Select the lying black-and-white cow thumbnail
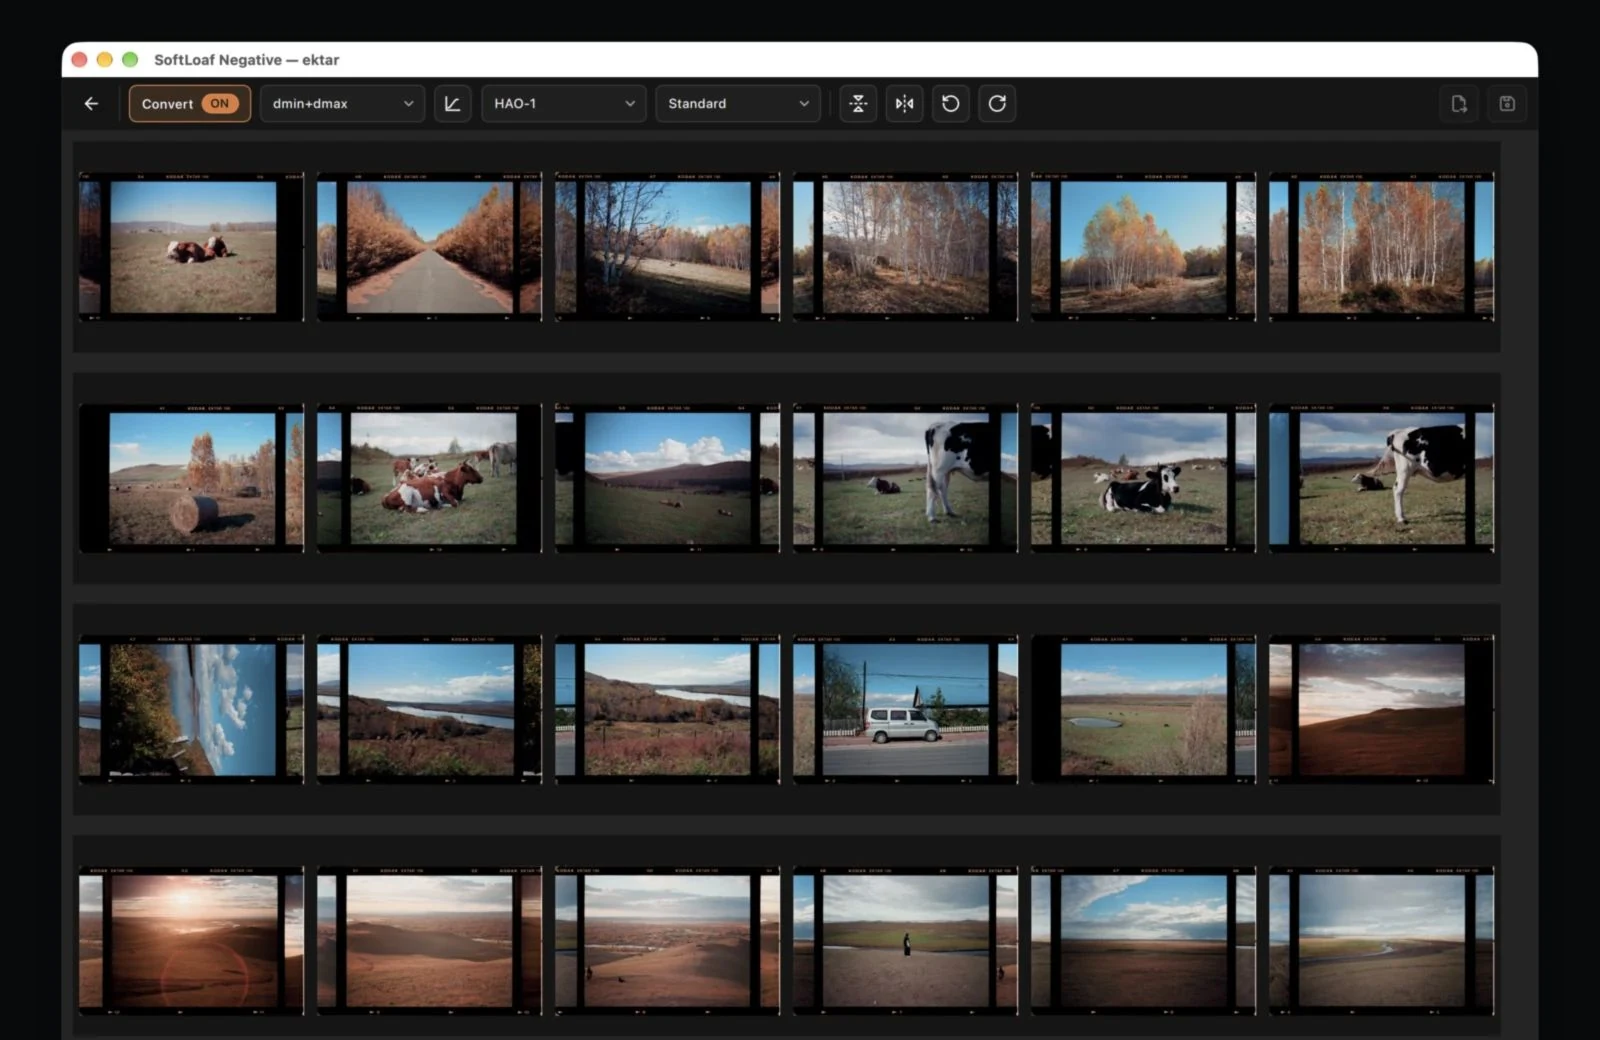 [1143, 478]
